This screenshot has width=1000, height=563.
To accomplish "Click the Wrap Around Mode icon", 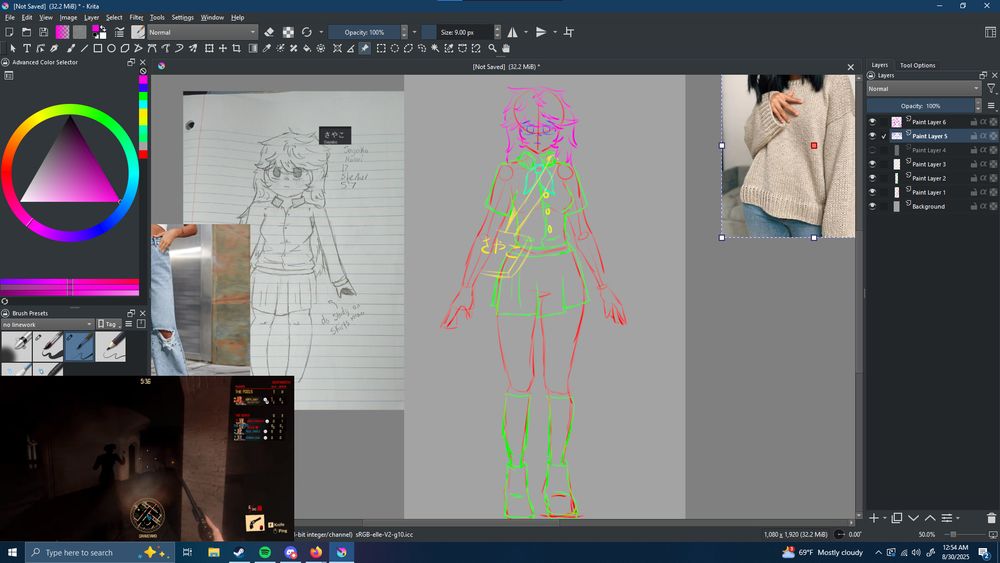I will pos(568,32).
